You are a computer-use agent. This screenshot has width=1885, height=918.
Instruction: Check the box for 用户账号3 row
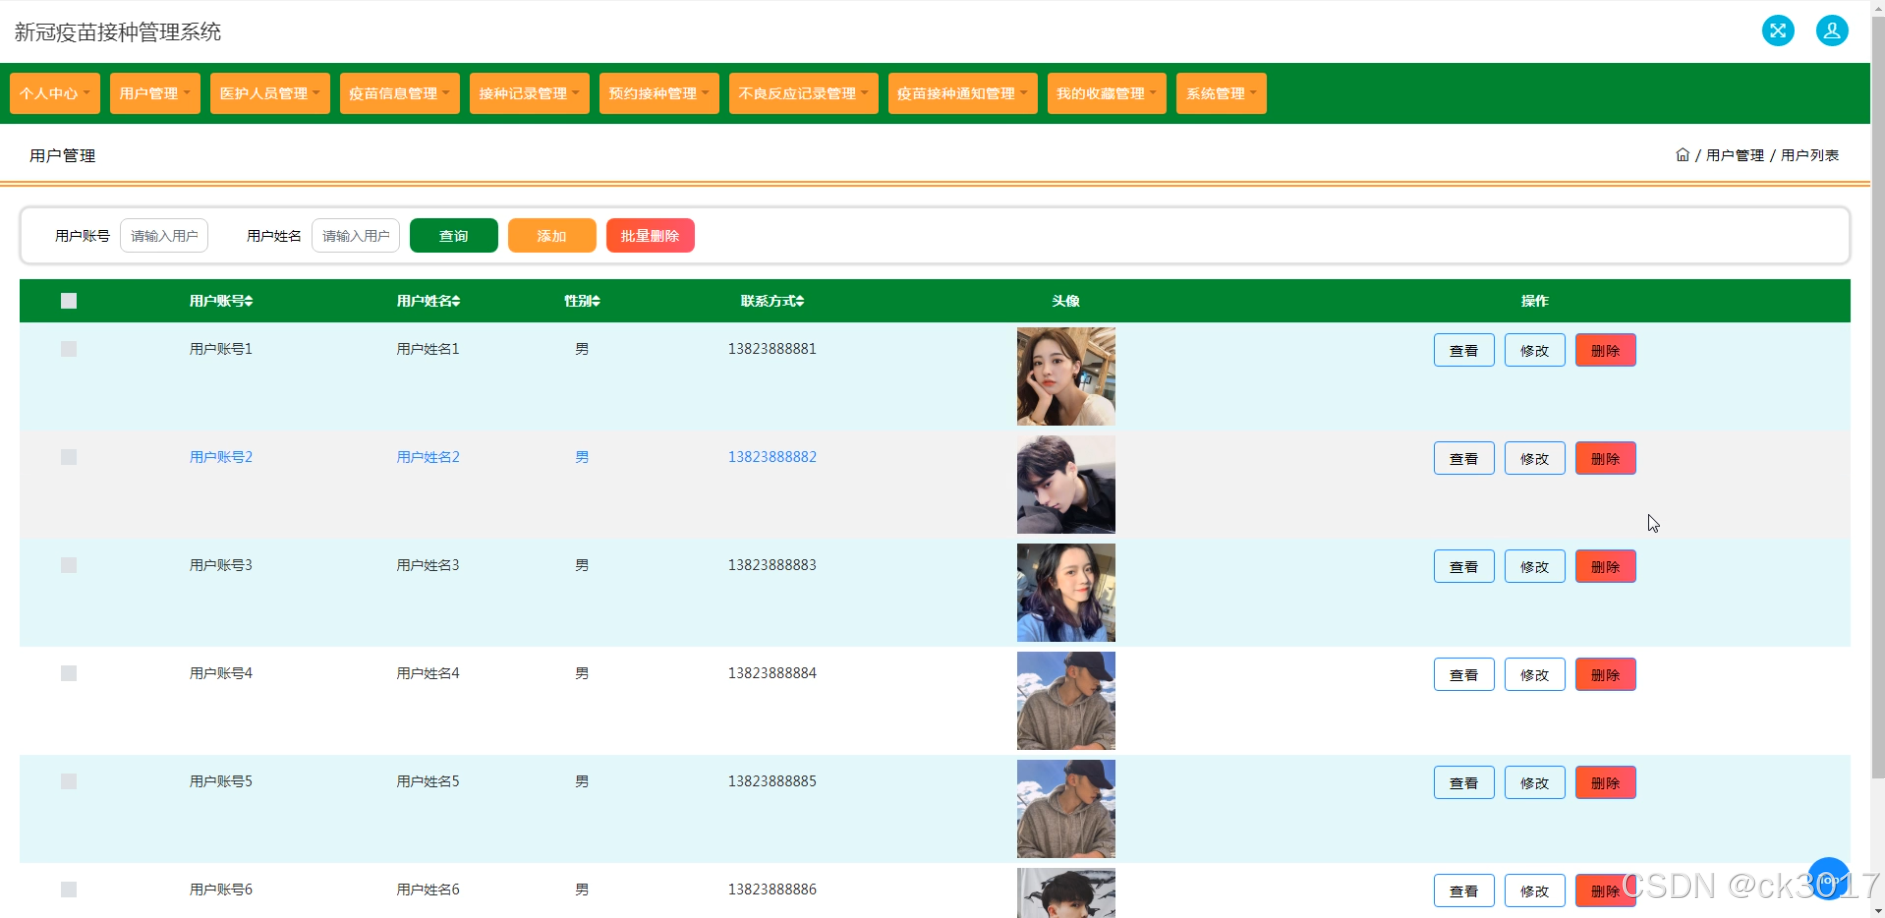click(x=69, y=565)
